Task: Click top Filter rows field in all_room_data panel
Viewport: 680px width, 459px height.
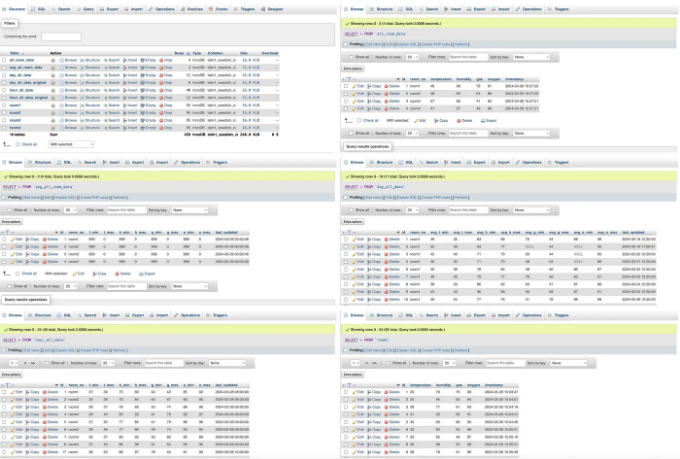Action: [x=468, y=57]
